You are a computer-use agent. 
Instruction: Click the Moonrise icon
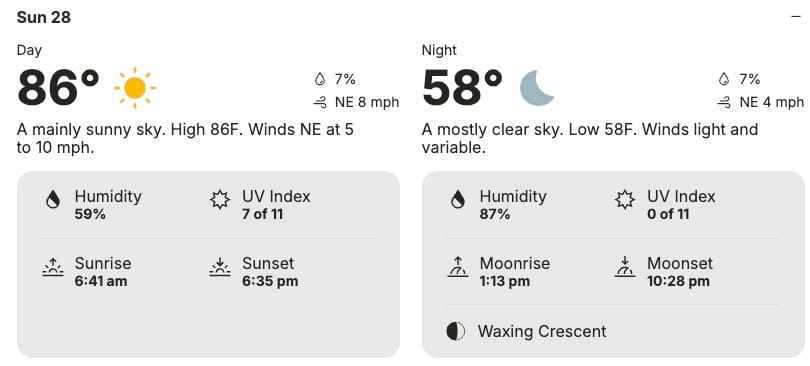point(458,267)
